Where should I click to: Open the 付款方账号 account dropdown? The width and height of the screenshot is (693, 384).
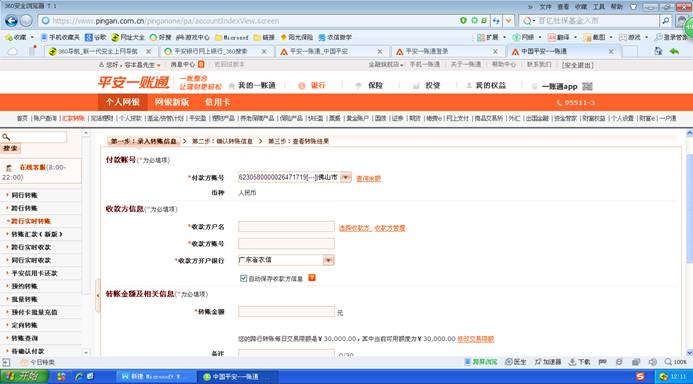(x=346, y=177)
